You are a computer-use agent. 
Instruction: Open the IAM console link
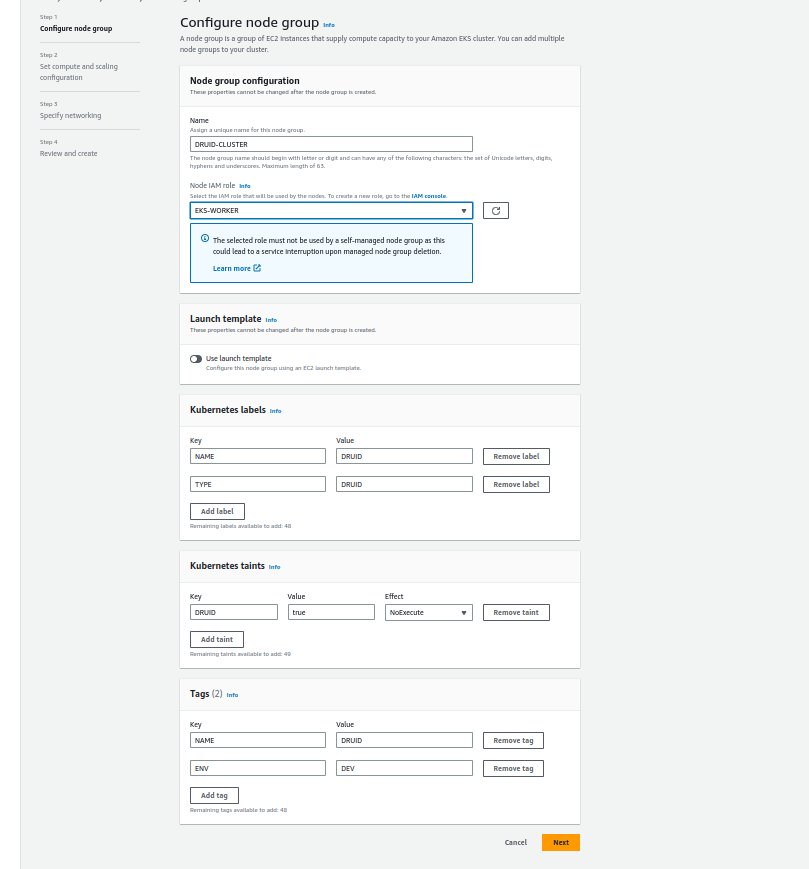[429, 196]
